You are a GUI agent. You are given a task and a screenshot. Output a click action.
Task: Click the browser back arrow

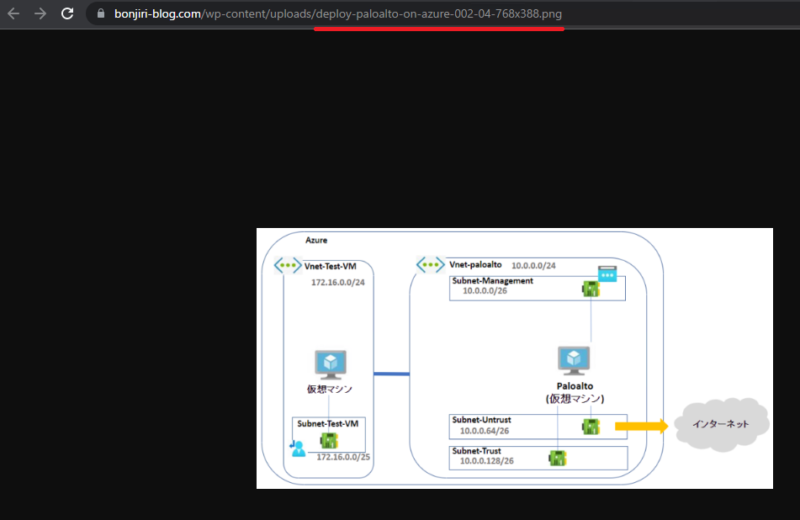(x=14, y=14)
